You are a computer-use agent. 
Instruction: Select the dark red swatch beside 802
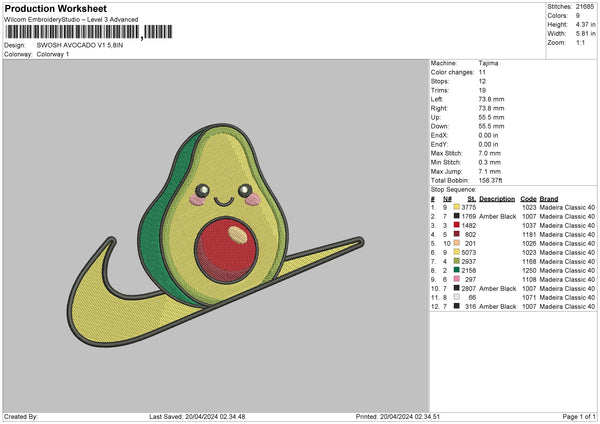(457, 234)
